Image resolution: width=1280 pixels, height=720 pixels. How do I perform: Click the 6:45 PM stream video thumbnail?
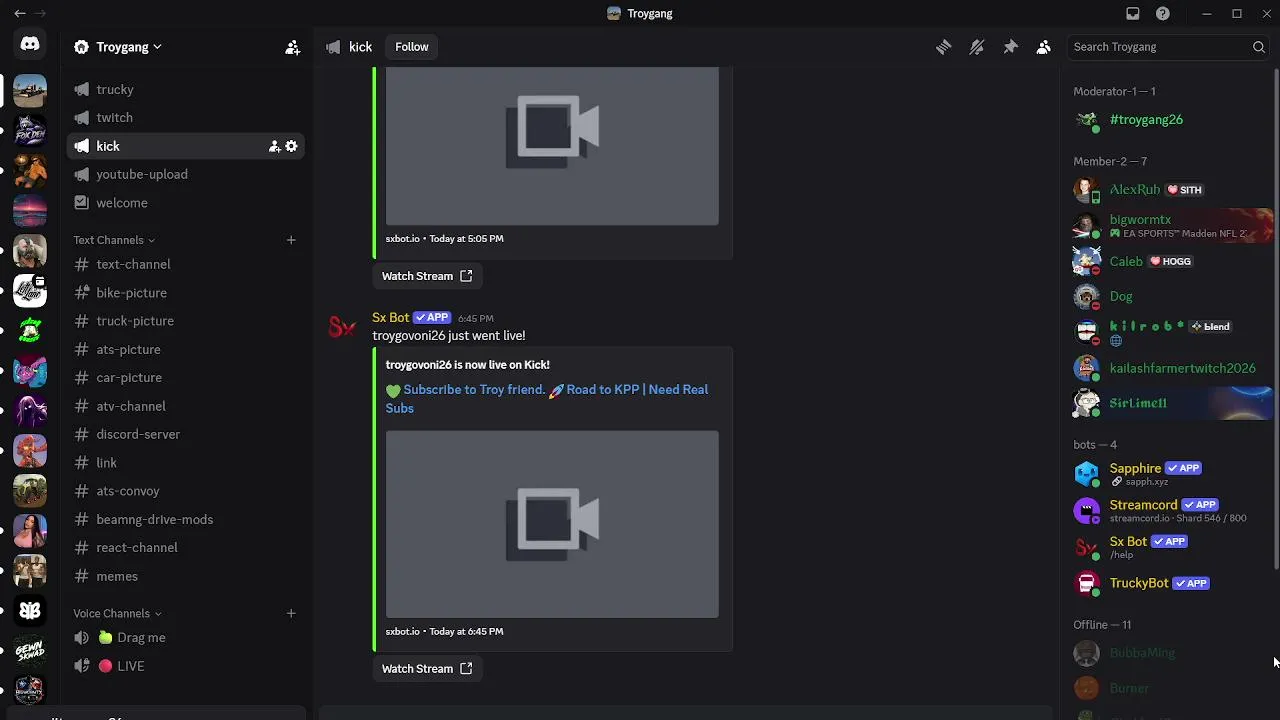[552, 524]
